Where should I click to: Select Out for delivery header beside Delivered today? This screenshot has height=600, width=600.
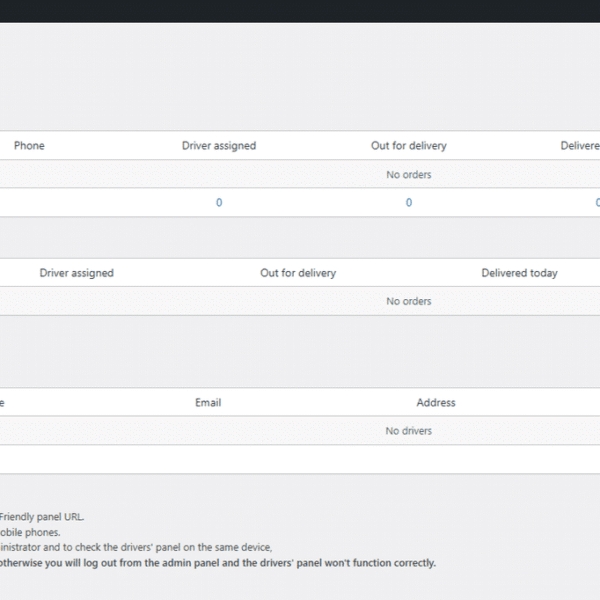(x=298, y=273)
